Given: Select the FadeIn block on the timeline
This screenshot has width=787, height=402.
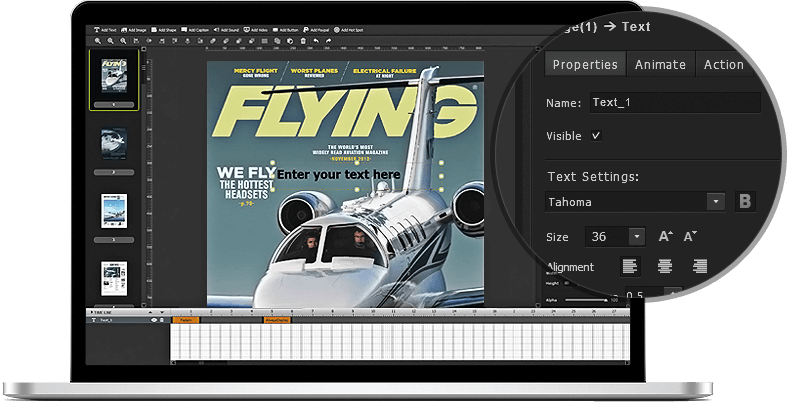Looking at the screenshot, I should [x=186, y=320].
